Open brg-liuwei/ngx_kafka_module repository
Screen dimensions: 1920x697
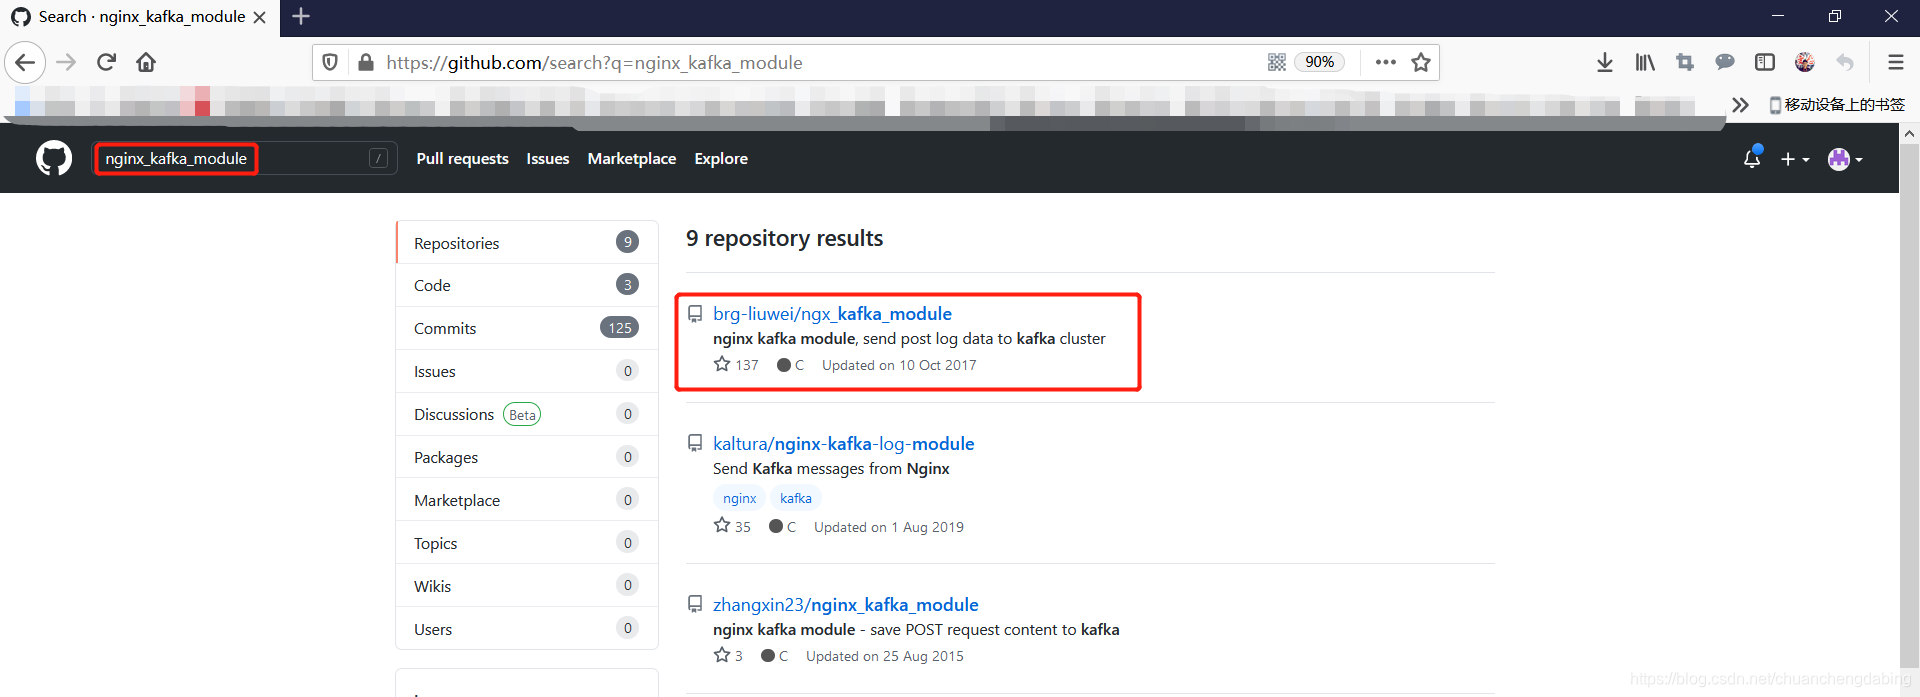point(832,313)
